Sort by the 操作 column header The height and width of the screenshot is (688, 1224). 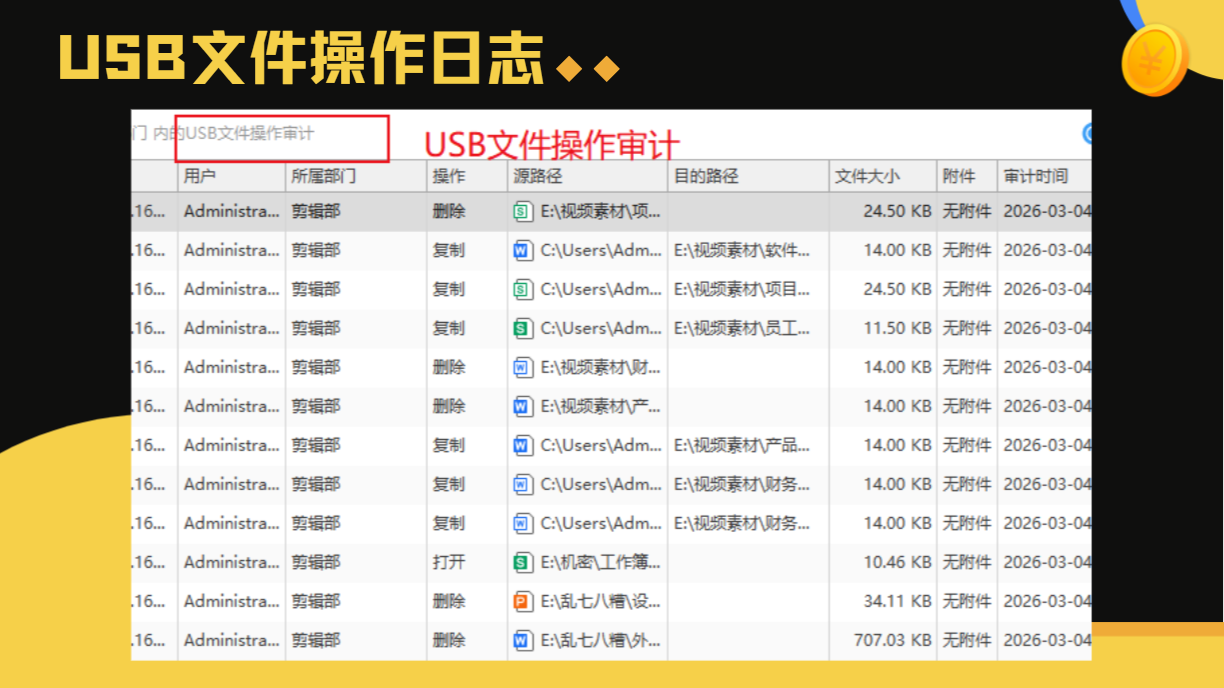pos(467,176)
